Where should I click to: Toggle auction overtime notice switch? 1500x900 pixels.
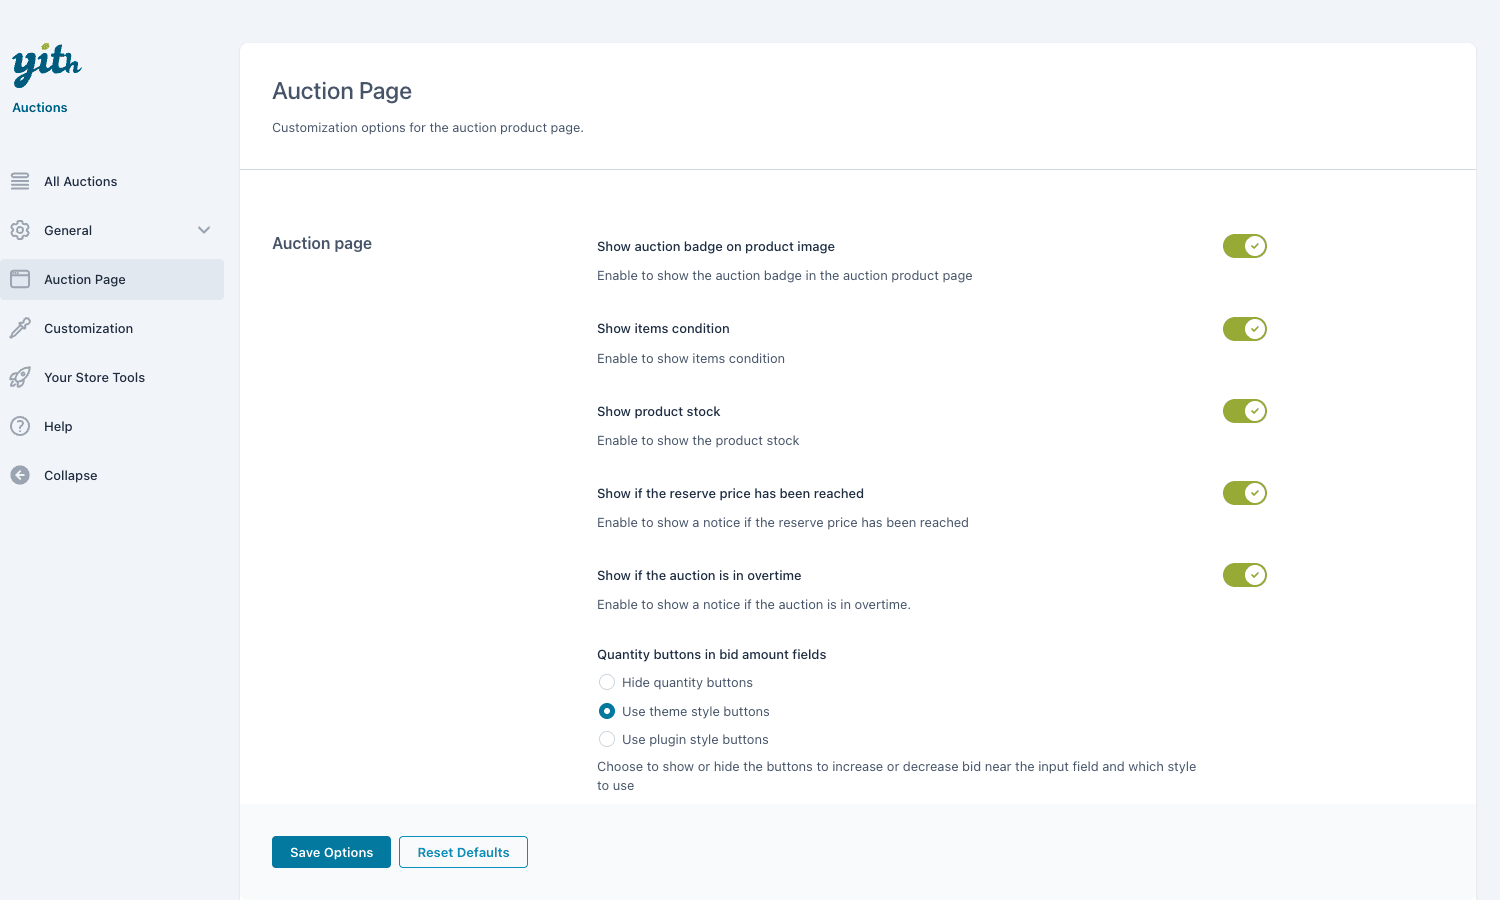(x=1245, y=575)
